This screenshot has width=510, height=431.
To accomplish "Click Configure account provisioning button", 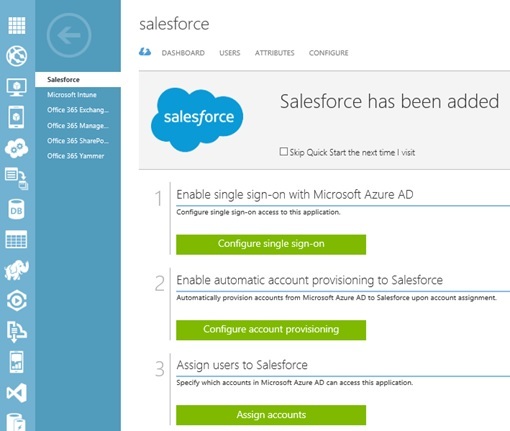I will pos(271,330).
